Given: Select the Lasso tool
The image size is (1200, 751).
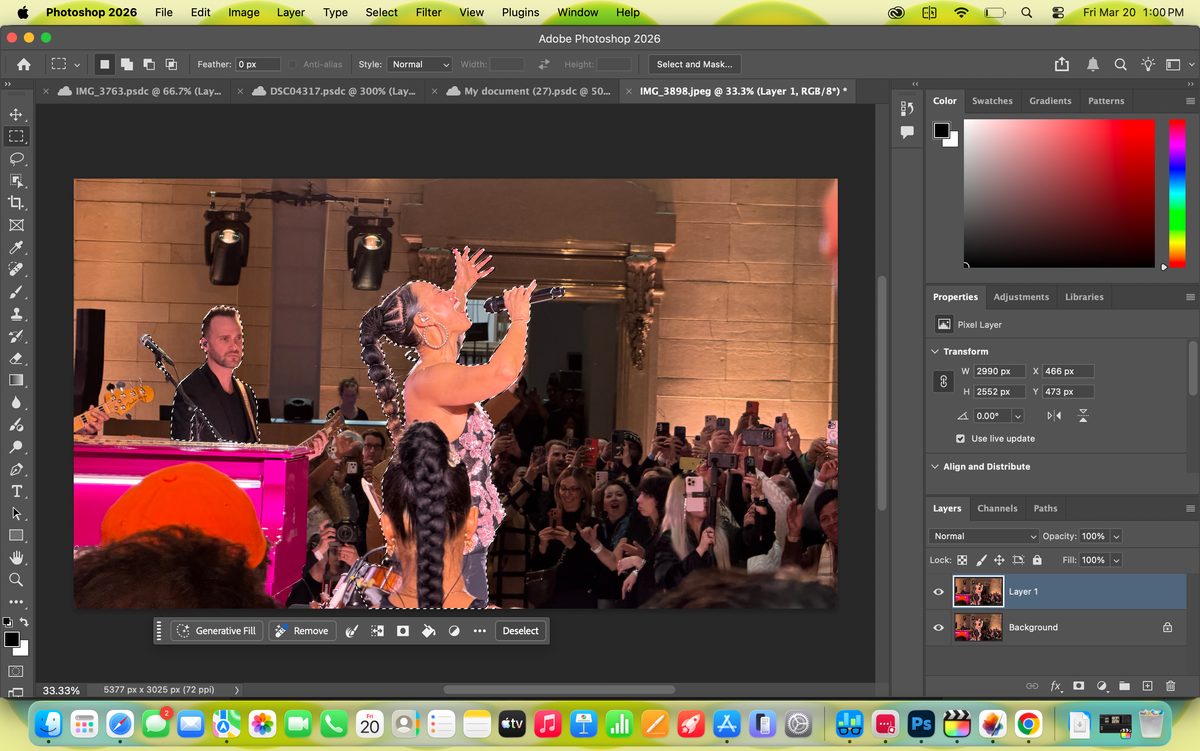Looking at the screenshot, I should click(x=16, y=158).
